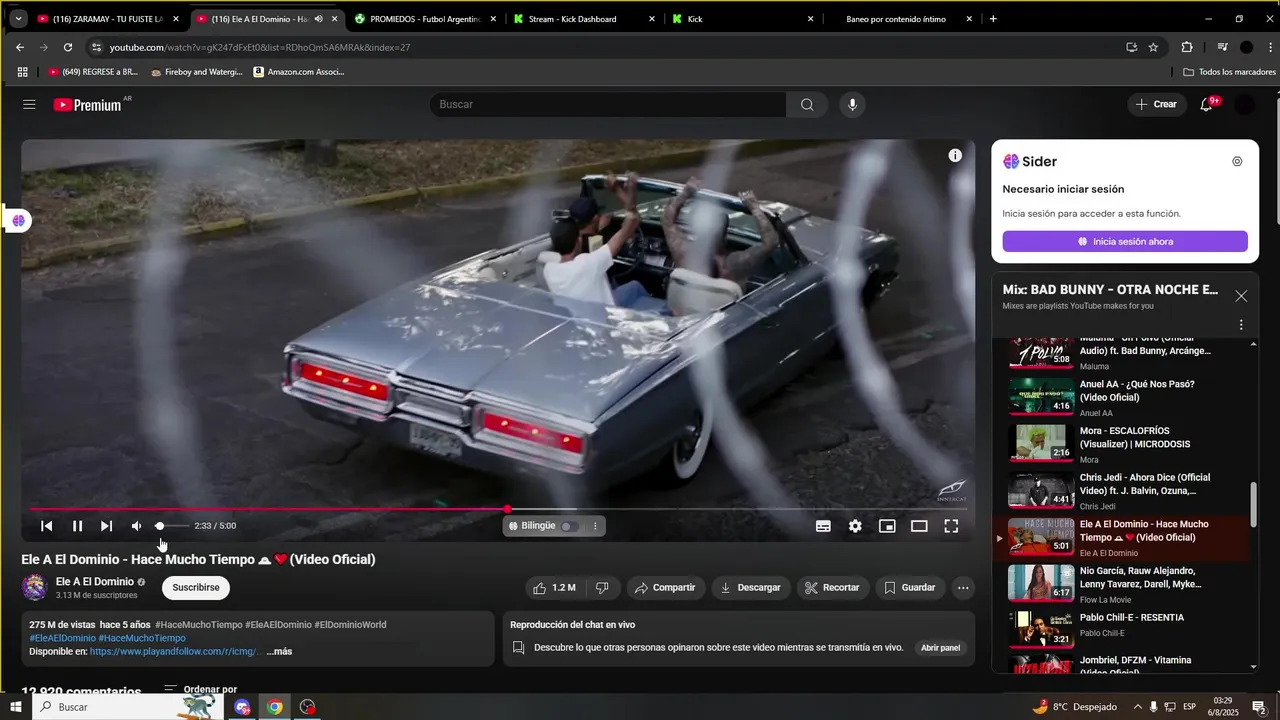Select Pablo Chill-E RESENTIA entry

click(1125, 631)
